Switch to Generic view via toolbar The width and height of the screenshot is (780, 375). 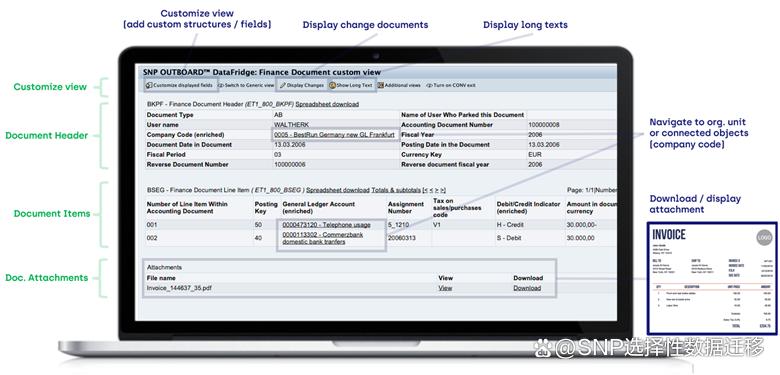pyautogui.click(x=246, y=86)
